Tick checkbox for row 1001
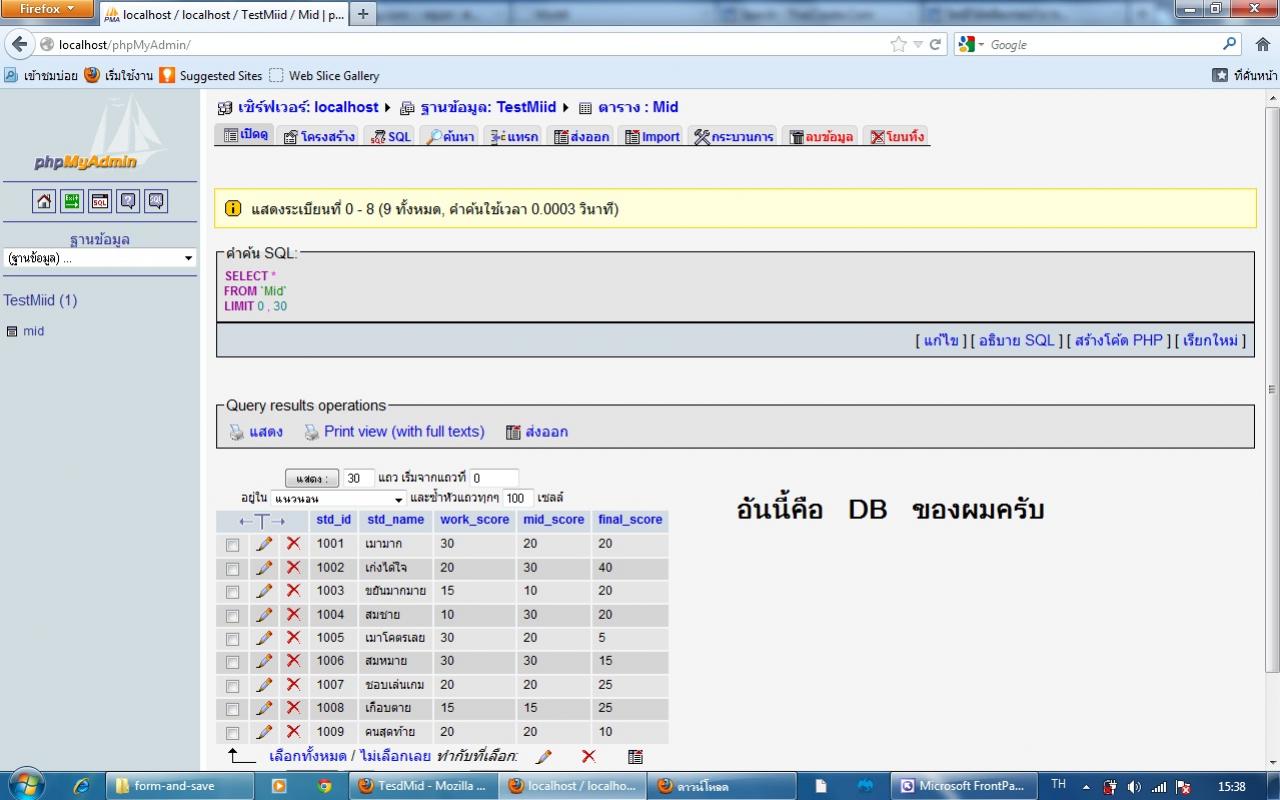1280x800 pixels. coord(233,545)
